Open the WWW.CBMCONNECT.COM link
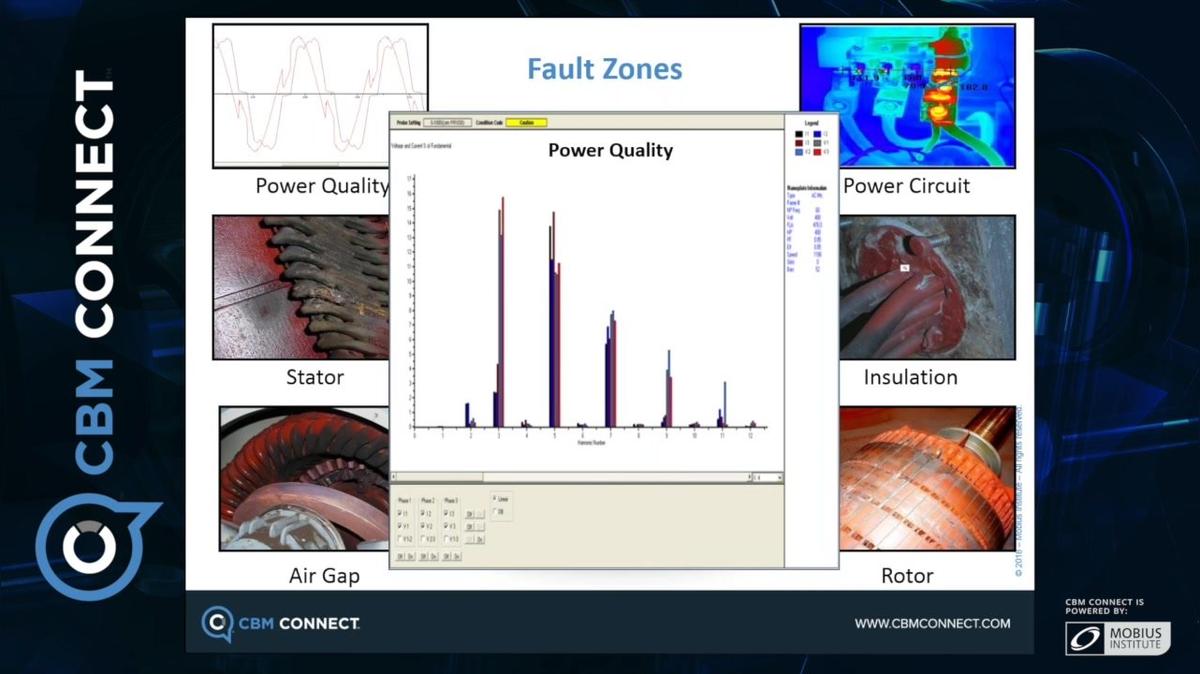Viewport: 1200px width, 674px height. tap(932, 623)
